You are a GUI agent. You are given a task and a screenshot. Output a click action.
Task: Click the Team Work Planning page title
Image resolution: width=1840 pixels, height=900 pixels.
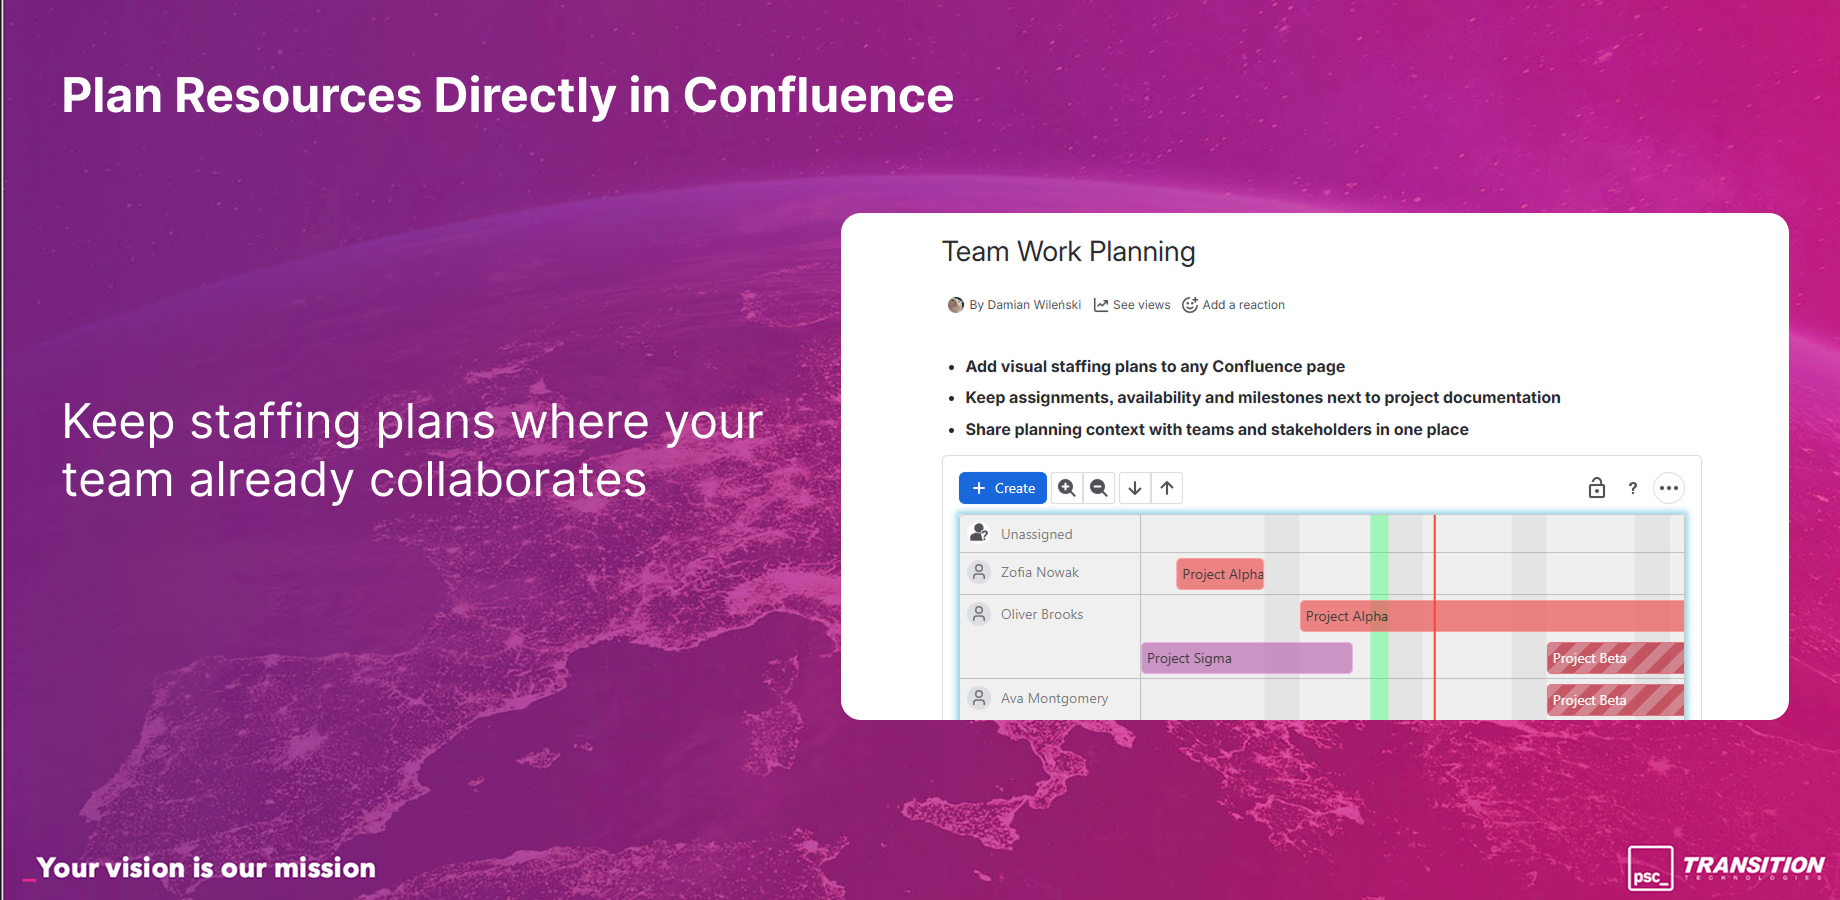(1069, 252)
